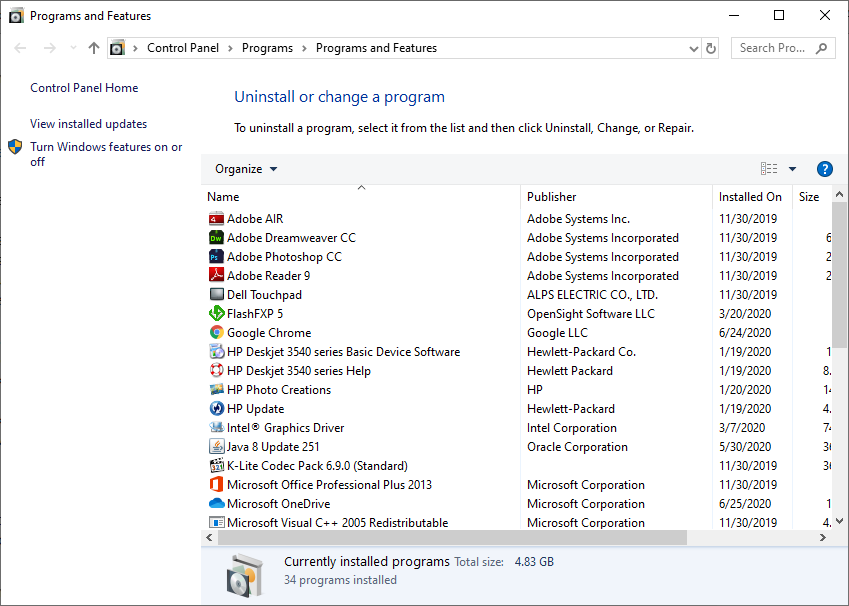Open the more view options dropdown arrow

tap(792, 169)
